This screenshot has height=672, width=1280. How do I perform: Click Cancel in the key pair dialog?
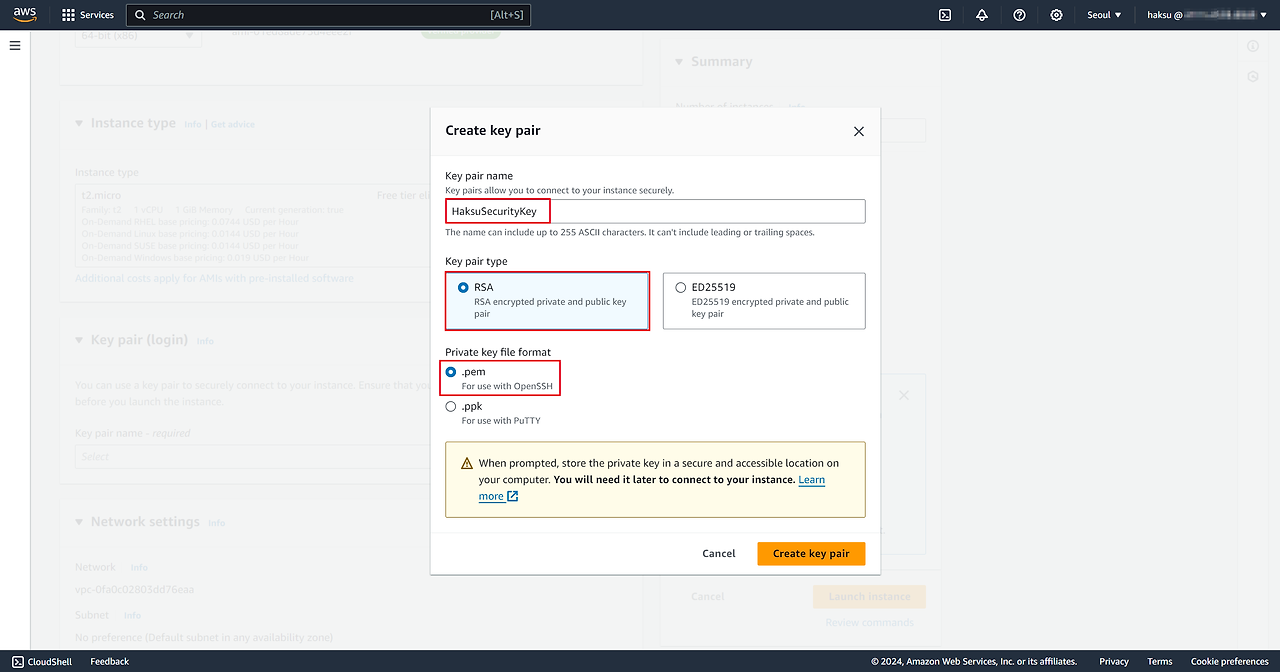click(x=719, y=553)
